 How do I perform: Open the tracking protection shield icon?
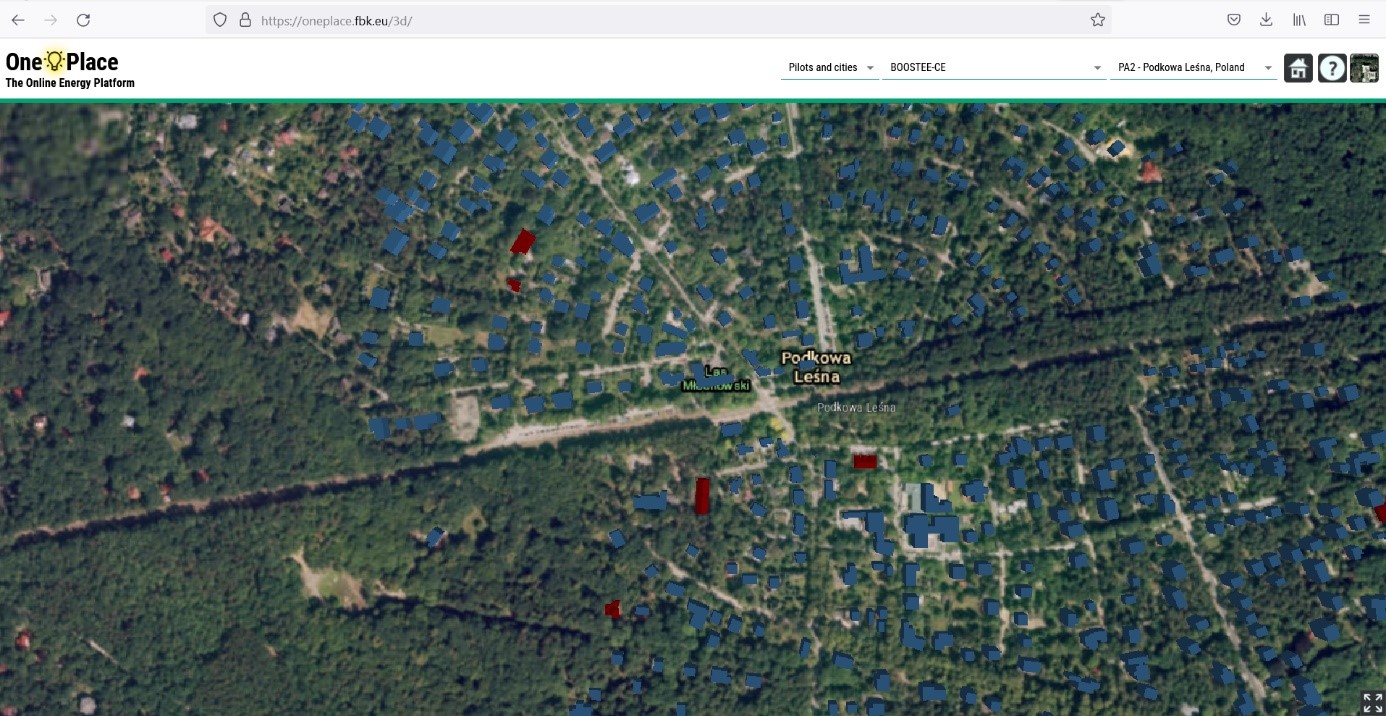click(x=221, y=20)
